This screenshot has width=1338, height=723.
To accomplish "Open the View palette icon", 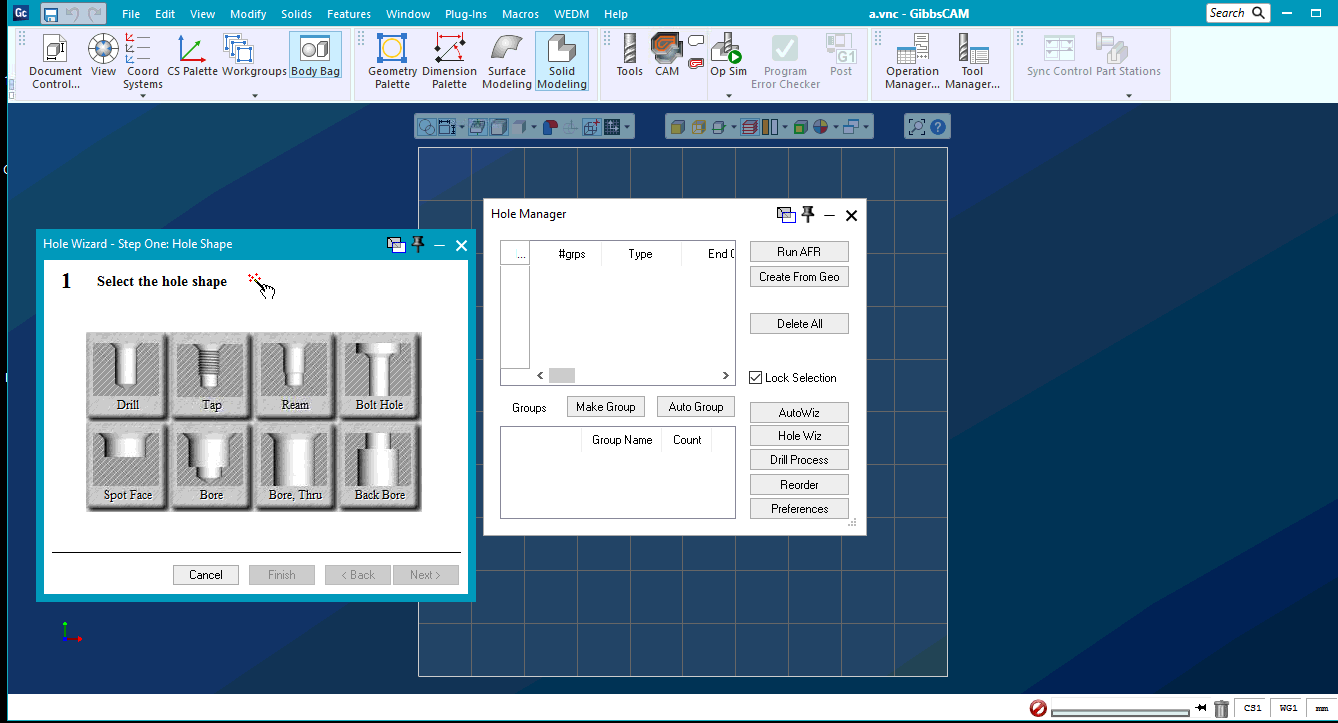I will click(x=103, y=56).
